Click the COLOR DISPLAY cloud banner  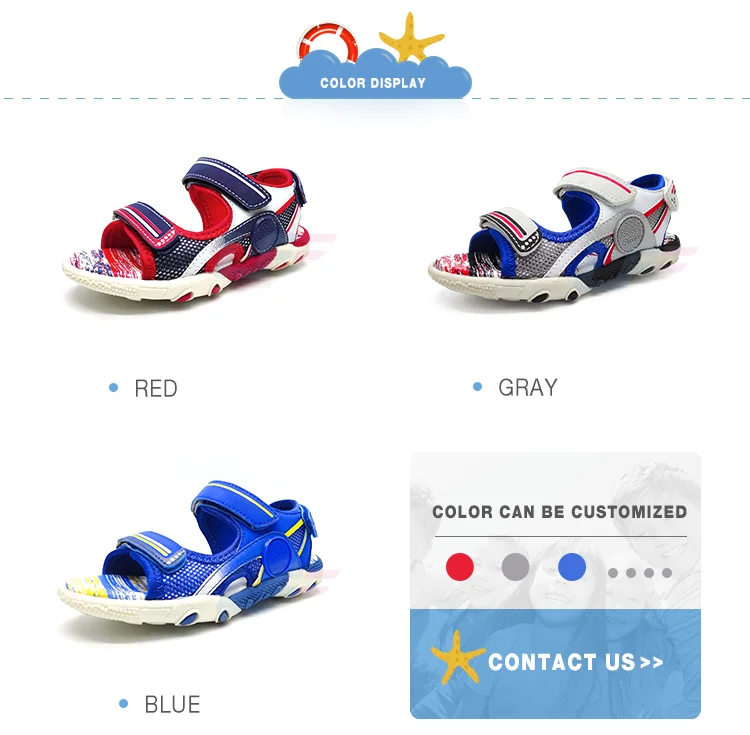pos(375,78)
